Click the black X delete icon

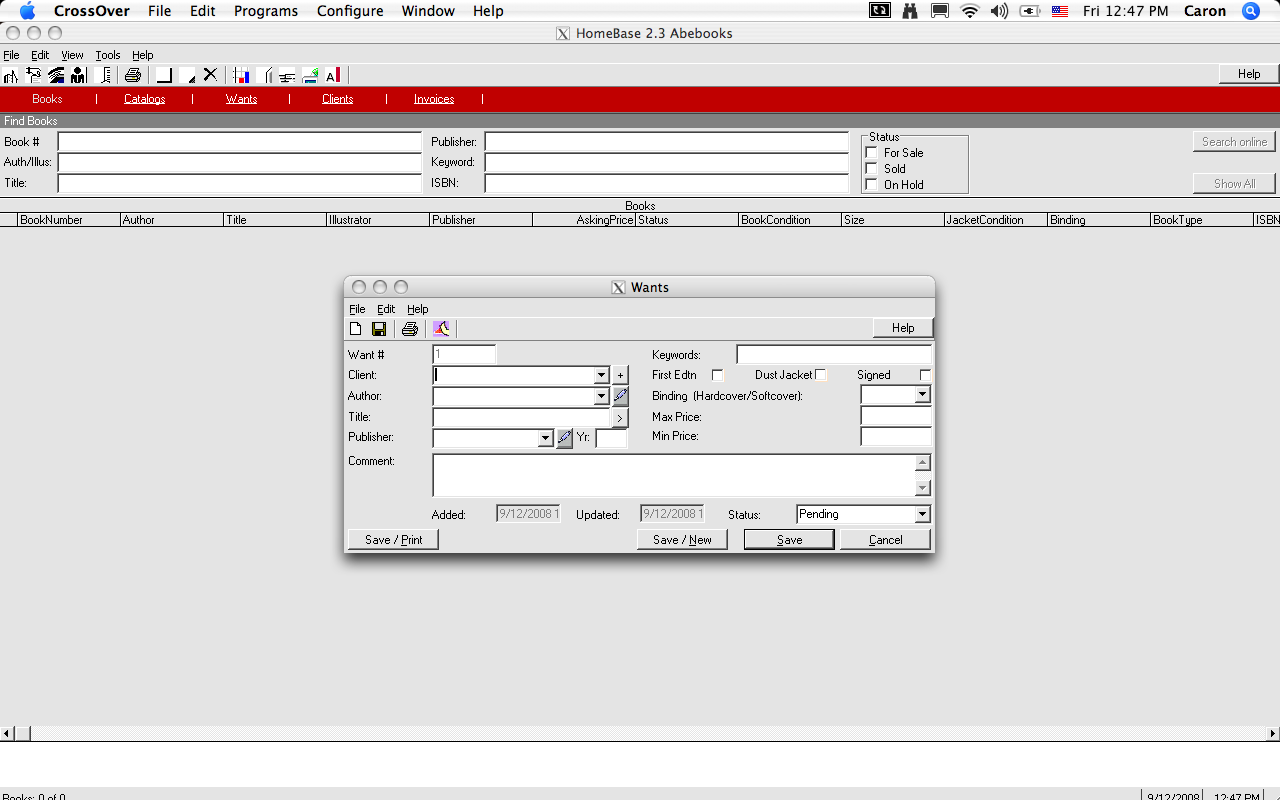tap(210, 75)
